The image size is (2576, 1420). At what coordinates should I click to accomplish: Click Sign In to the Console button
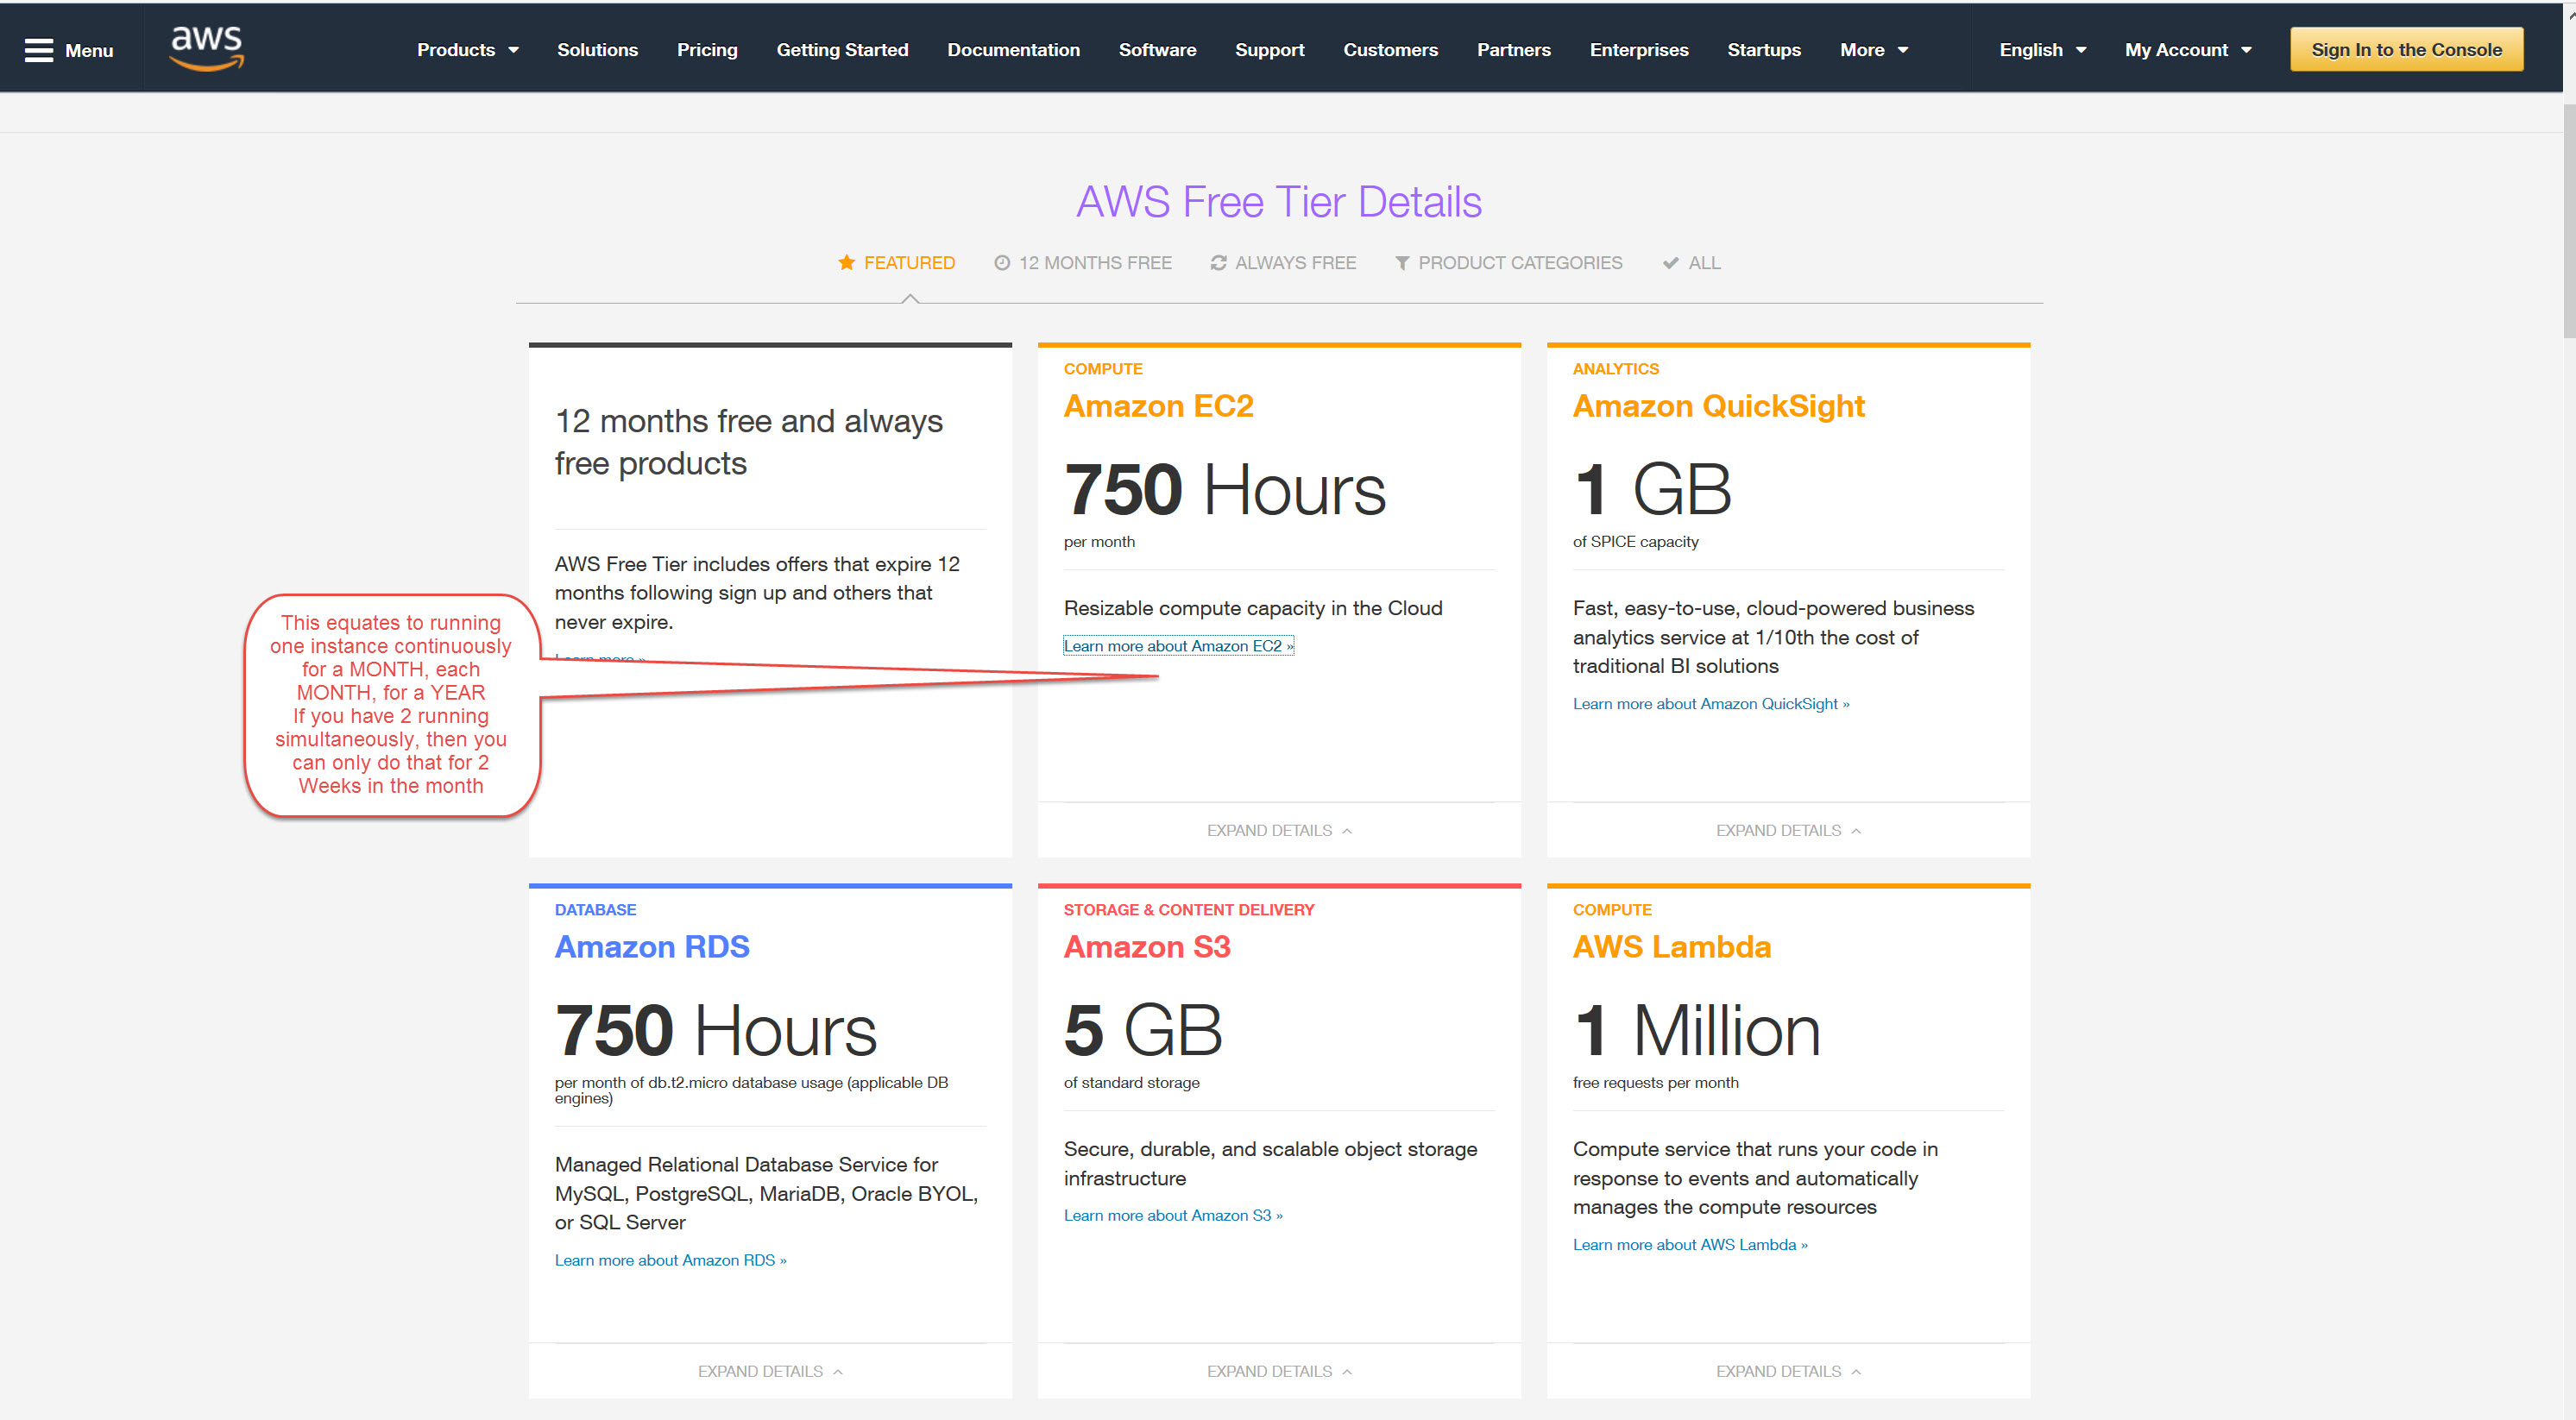coord(2405,50)
